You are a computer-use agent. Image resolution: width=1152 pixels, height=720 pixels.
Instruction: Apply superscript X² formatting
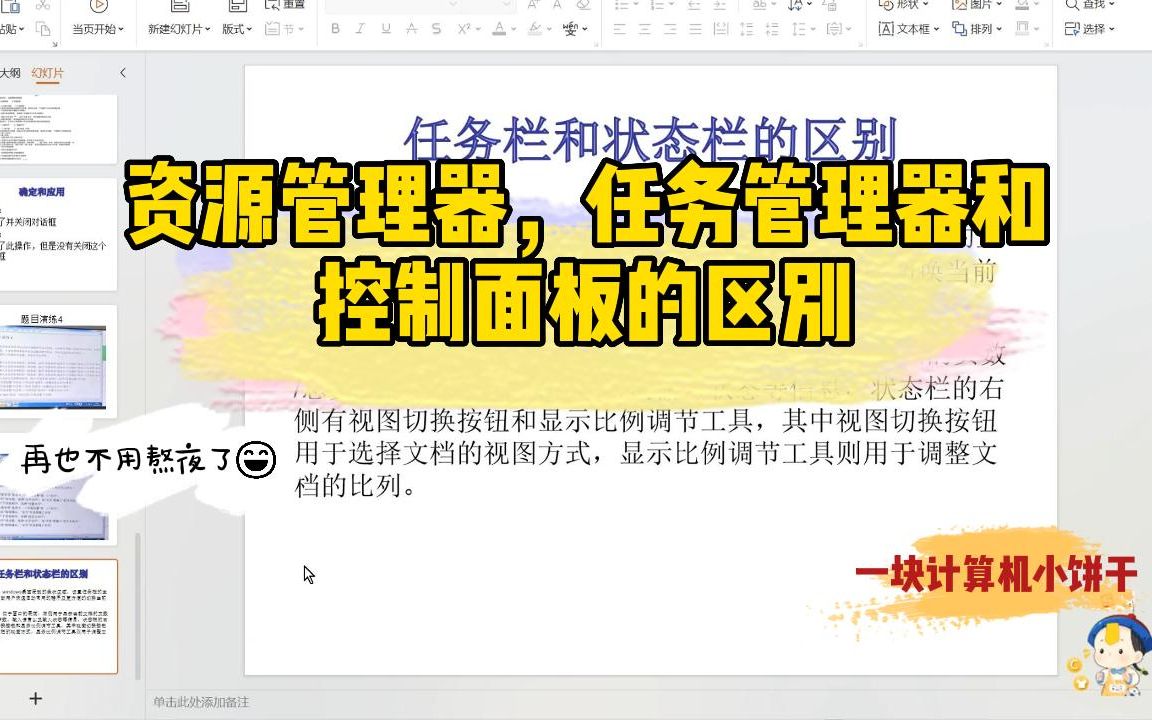[x=464, y=29]
